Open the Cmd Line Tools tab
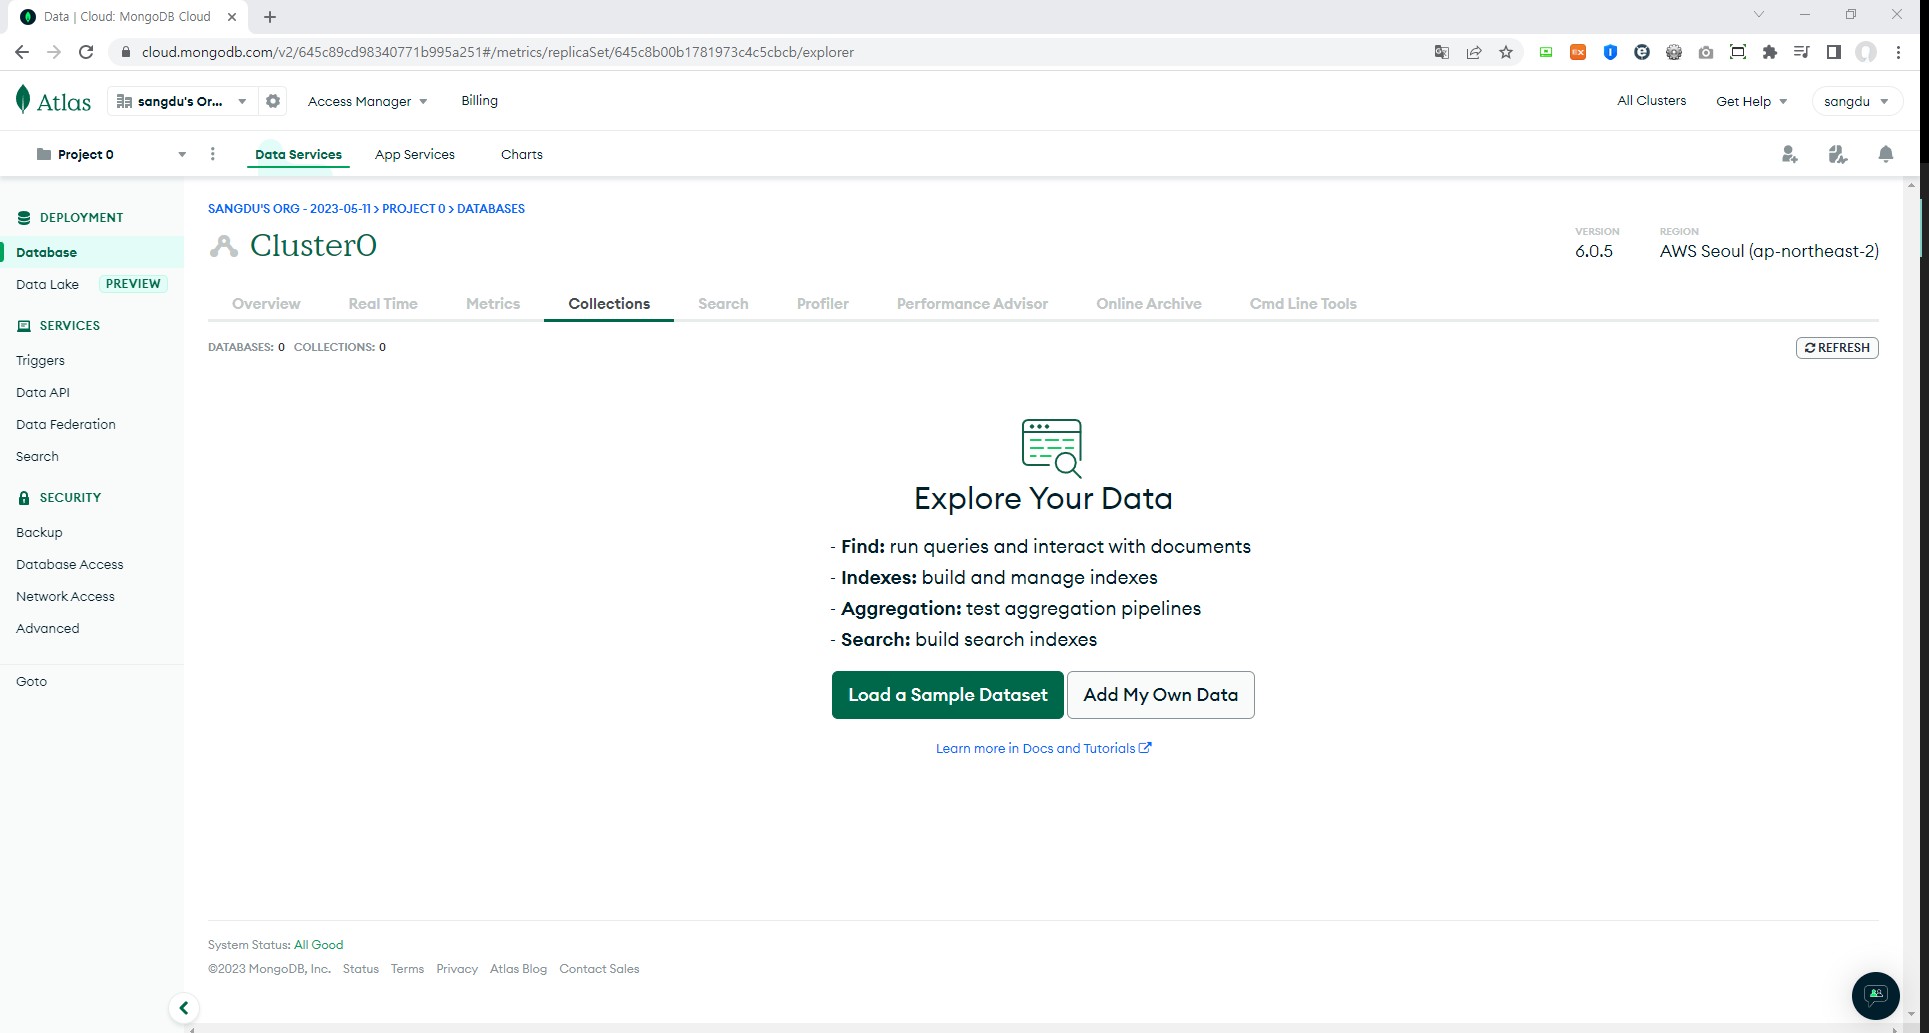The width and height of the screenshot is (1929, 1033). 1303,304
